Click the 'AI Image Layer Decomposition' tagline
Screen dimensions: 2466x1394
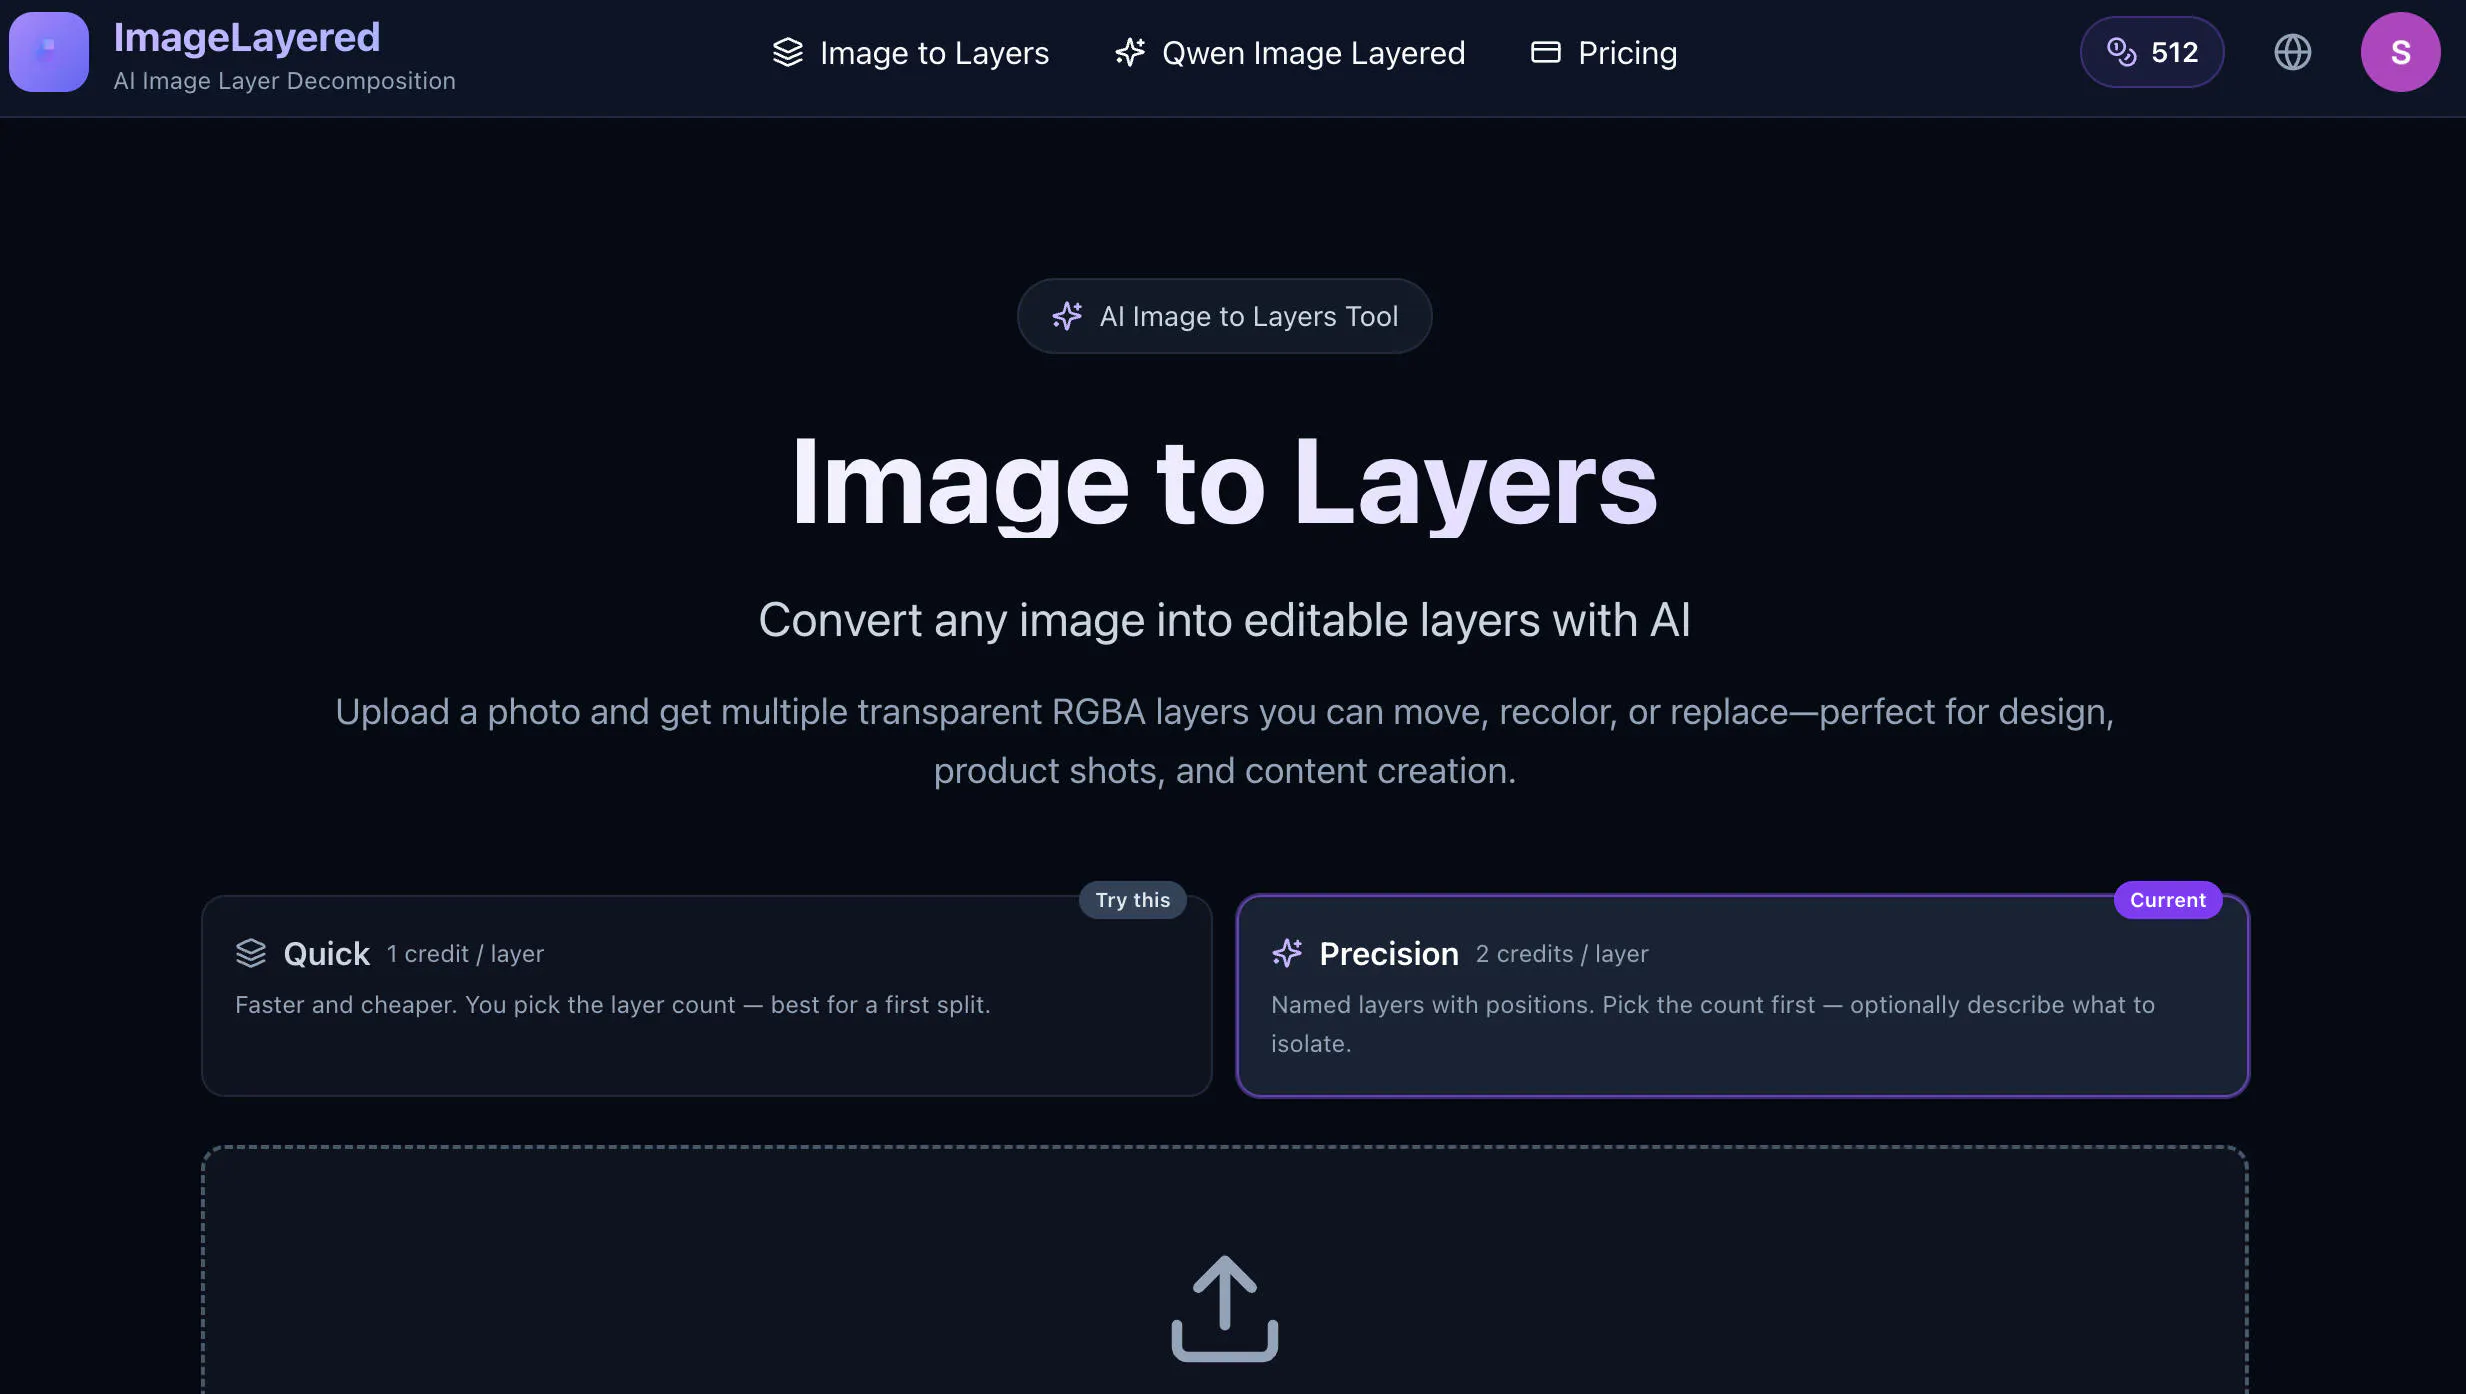tap(284, 81)
